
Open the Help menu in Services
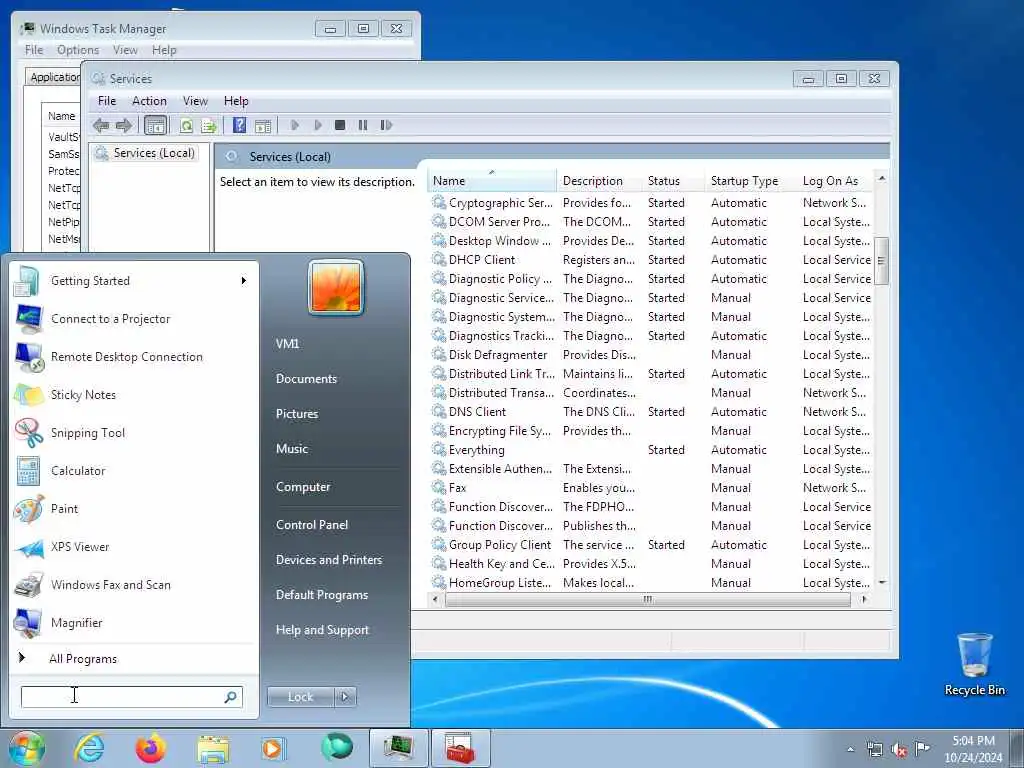point(236,101)
